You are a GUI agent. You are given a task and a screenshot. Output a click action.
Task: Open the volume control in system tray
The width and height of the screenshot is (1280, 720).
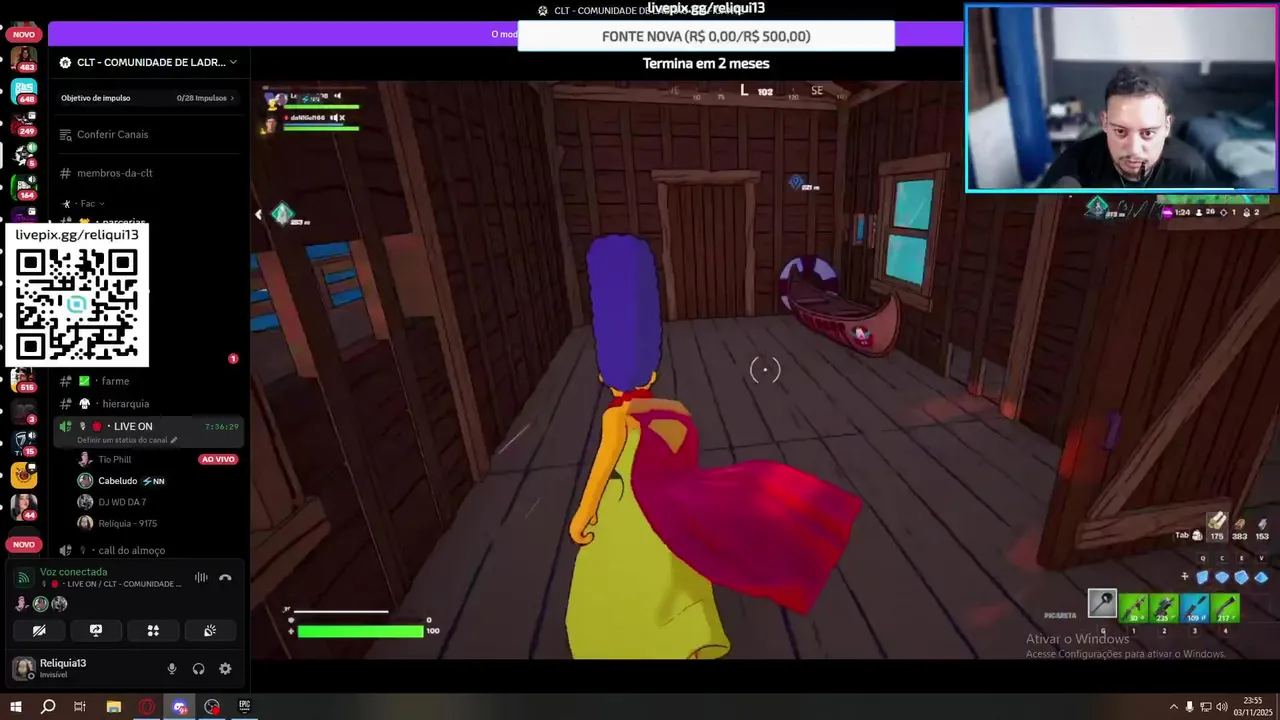click(1222, 707)
